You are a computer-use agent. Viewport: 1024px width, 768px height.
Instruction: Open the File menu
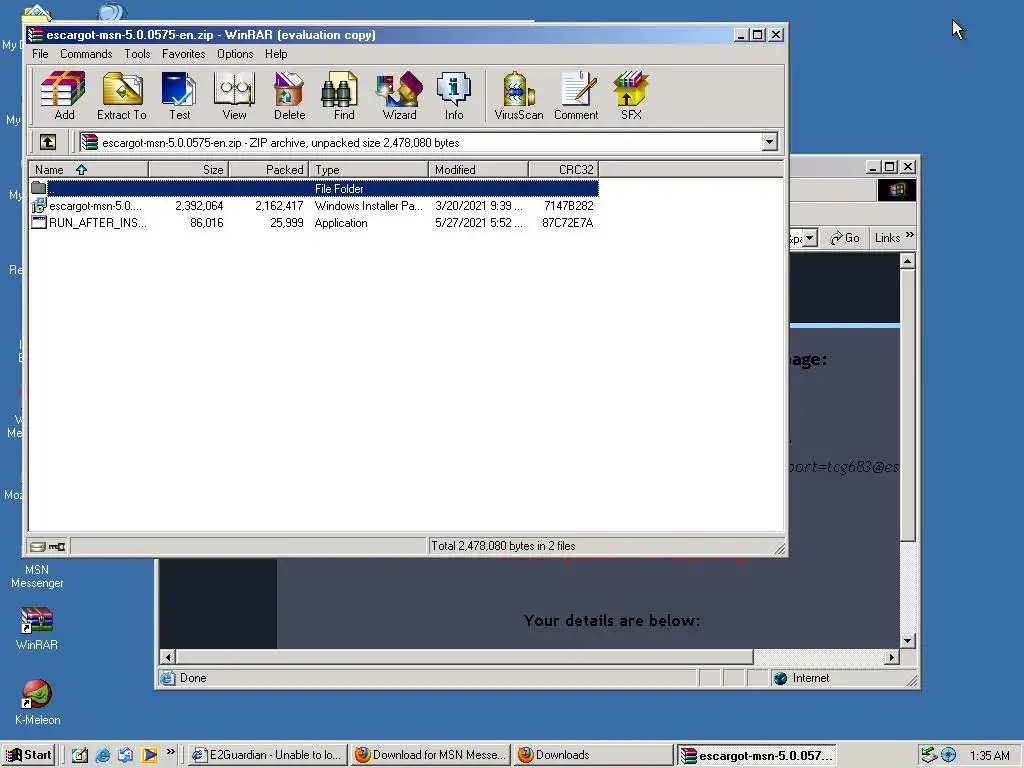pos(40,54)
